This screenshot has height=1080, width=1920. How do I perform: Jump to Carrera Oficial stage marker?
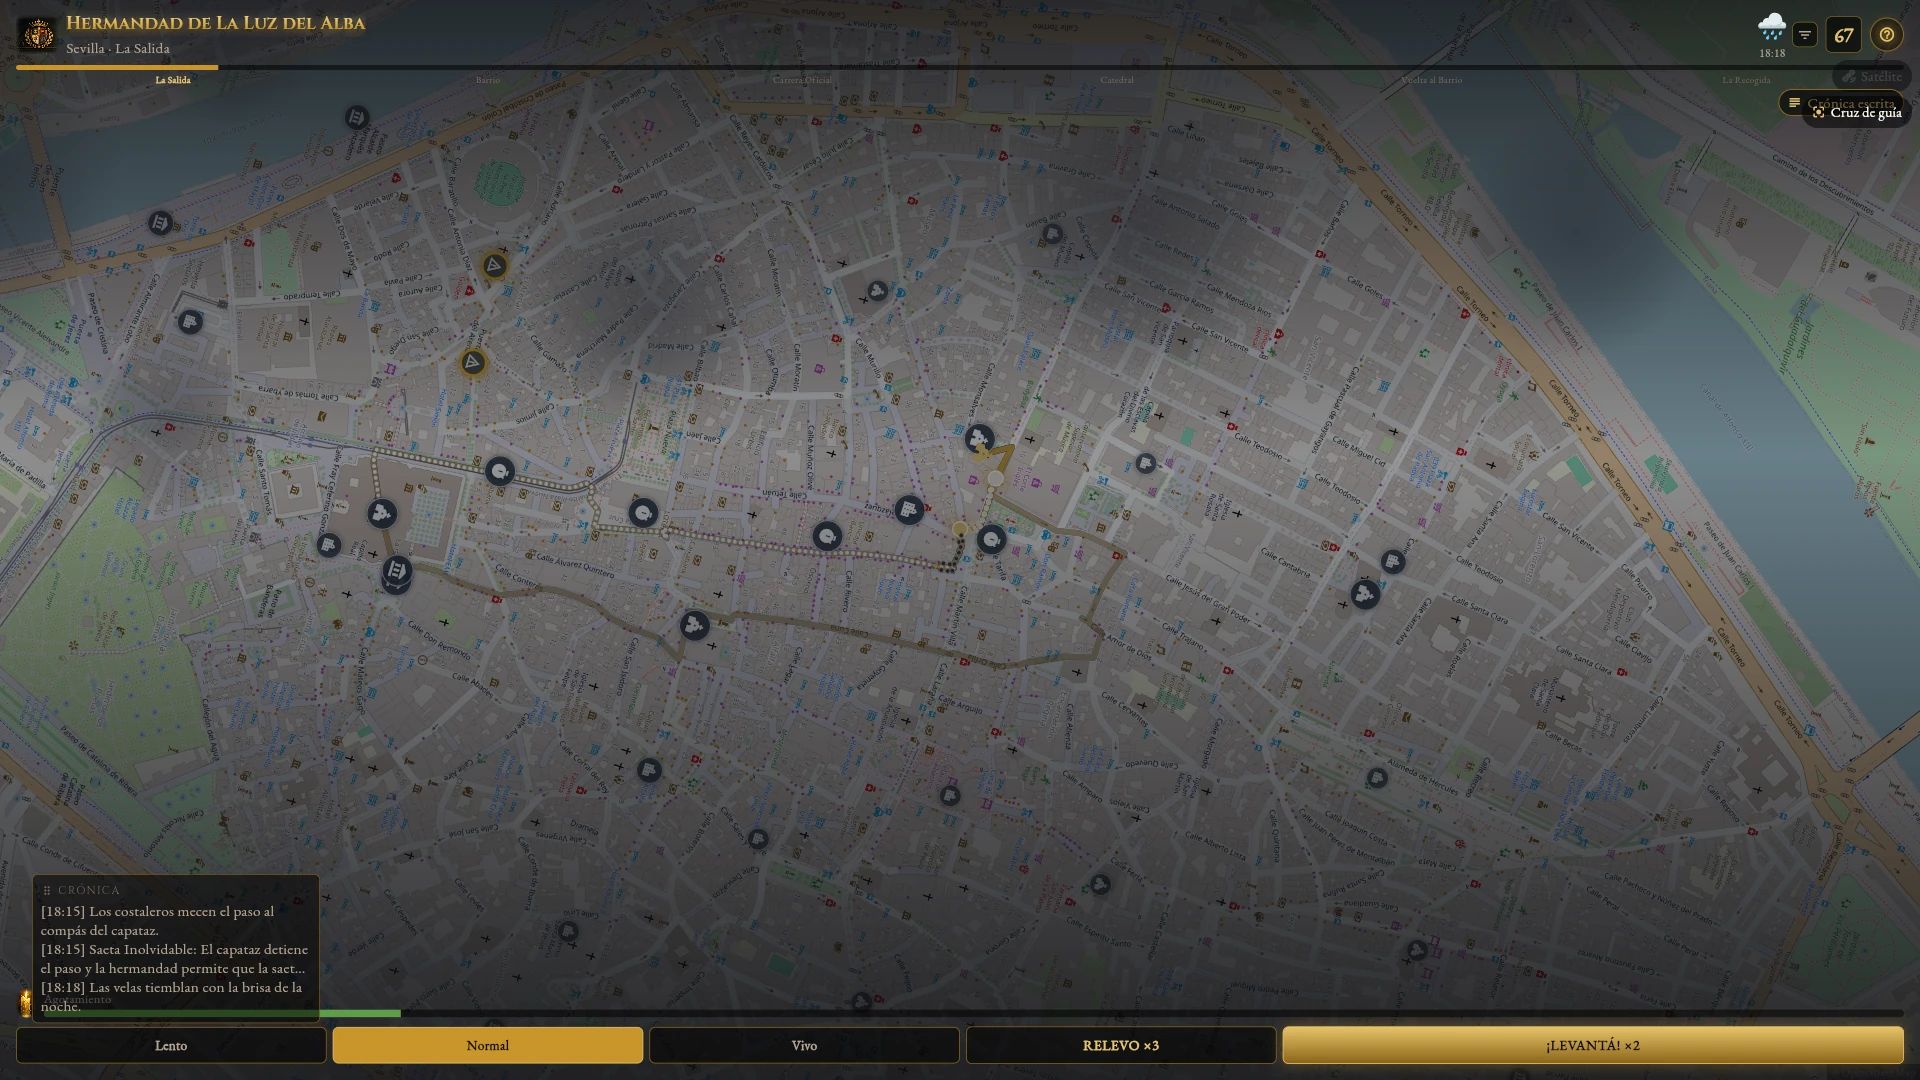[802, 80]
